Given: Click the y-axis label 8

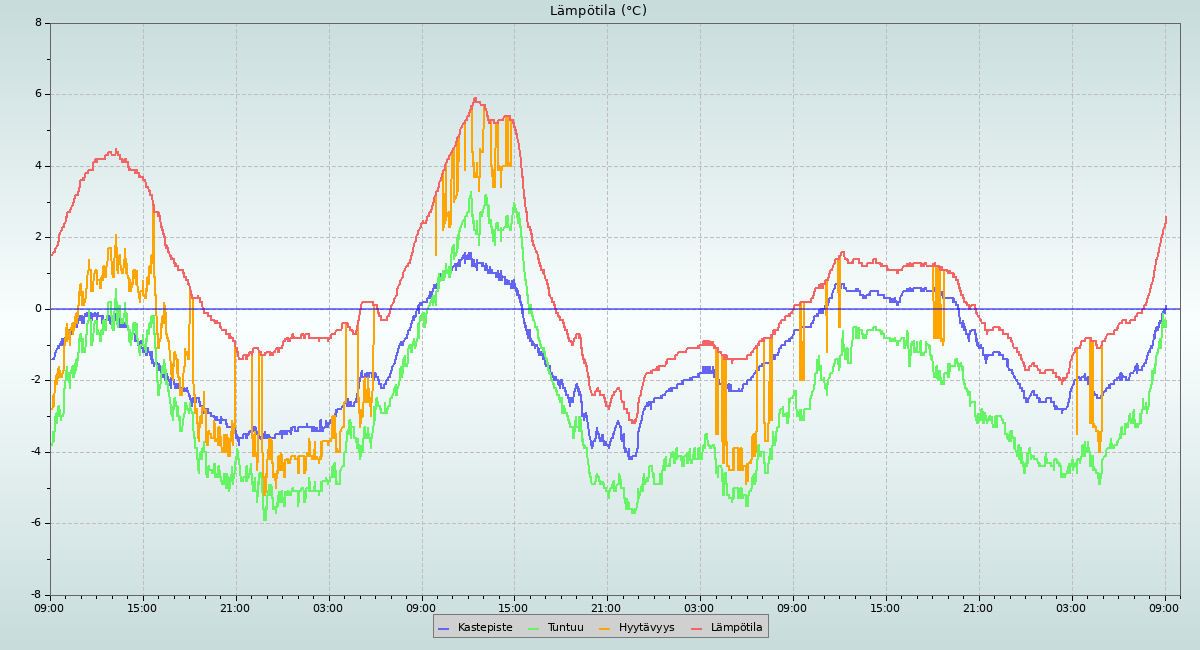Looking at the screenshot, I should tap(38, 23).
